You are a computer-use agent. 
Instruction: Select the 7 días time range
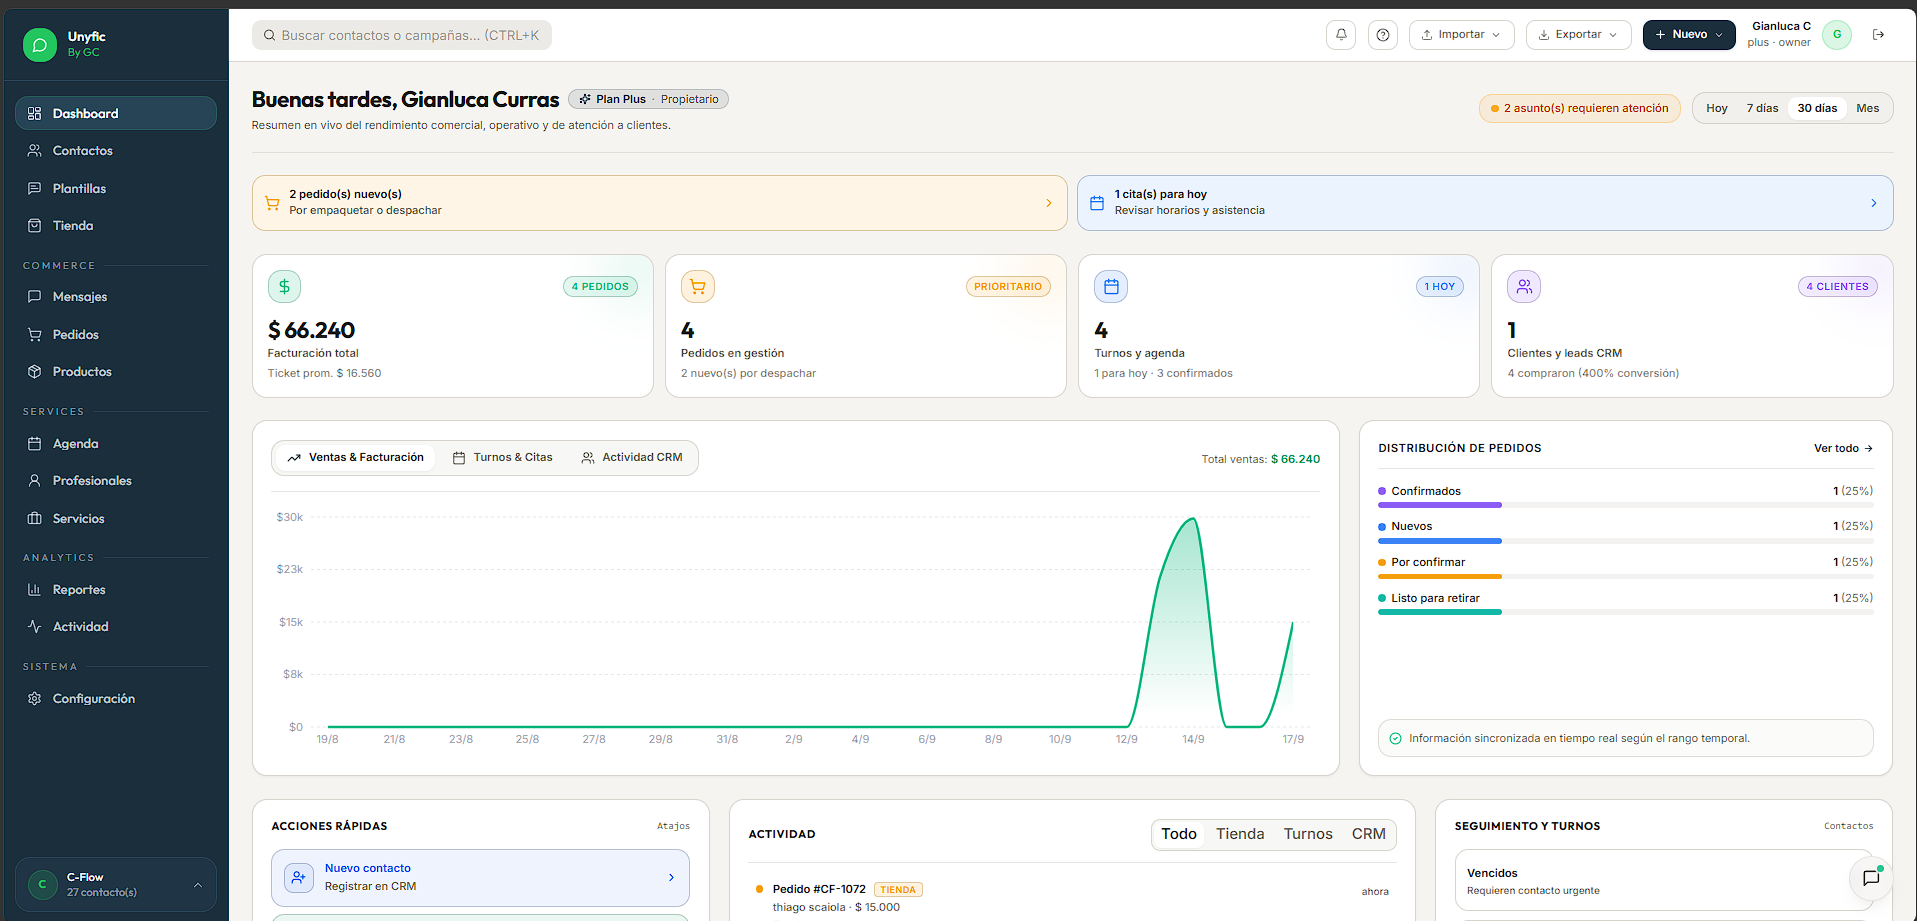point(1762,108)
